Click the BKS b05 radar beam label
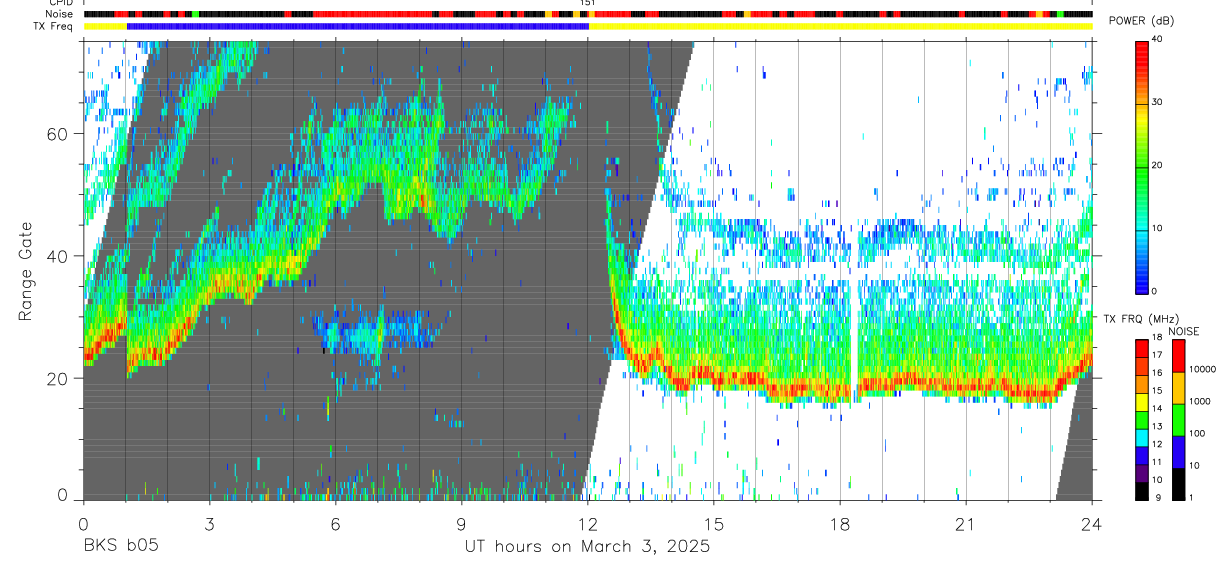The image size is (1228, 567). (x=120, y=547)
